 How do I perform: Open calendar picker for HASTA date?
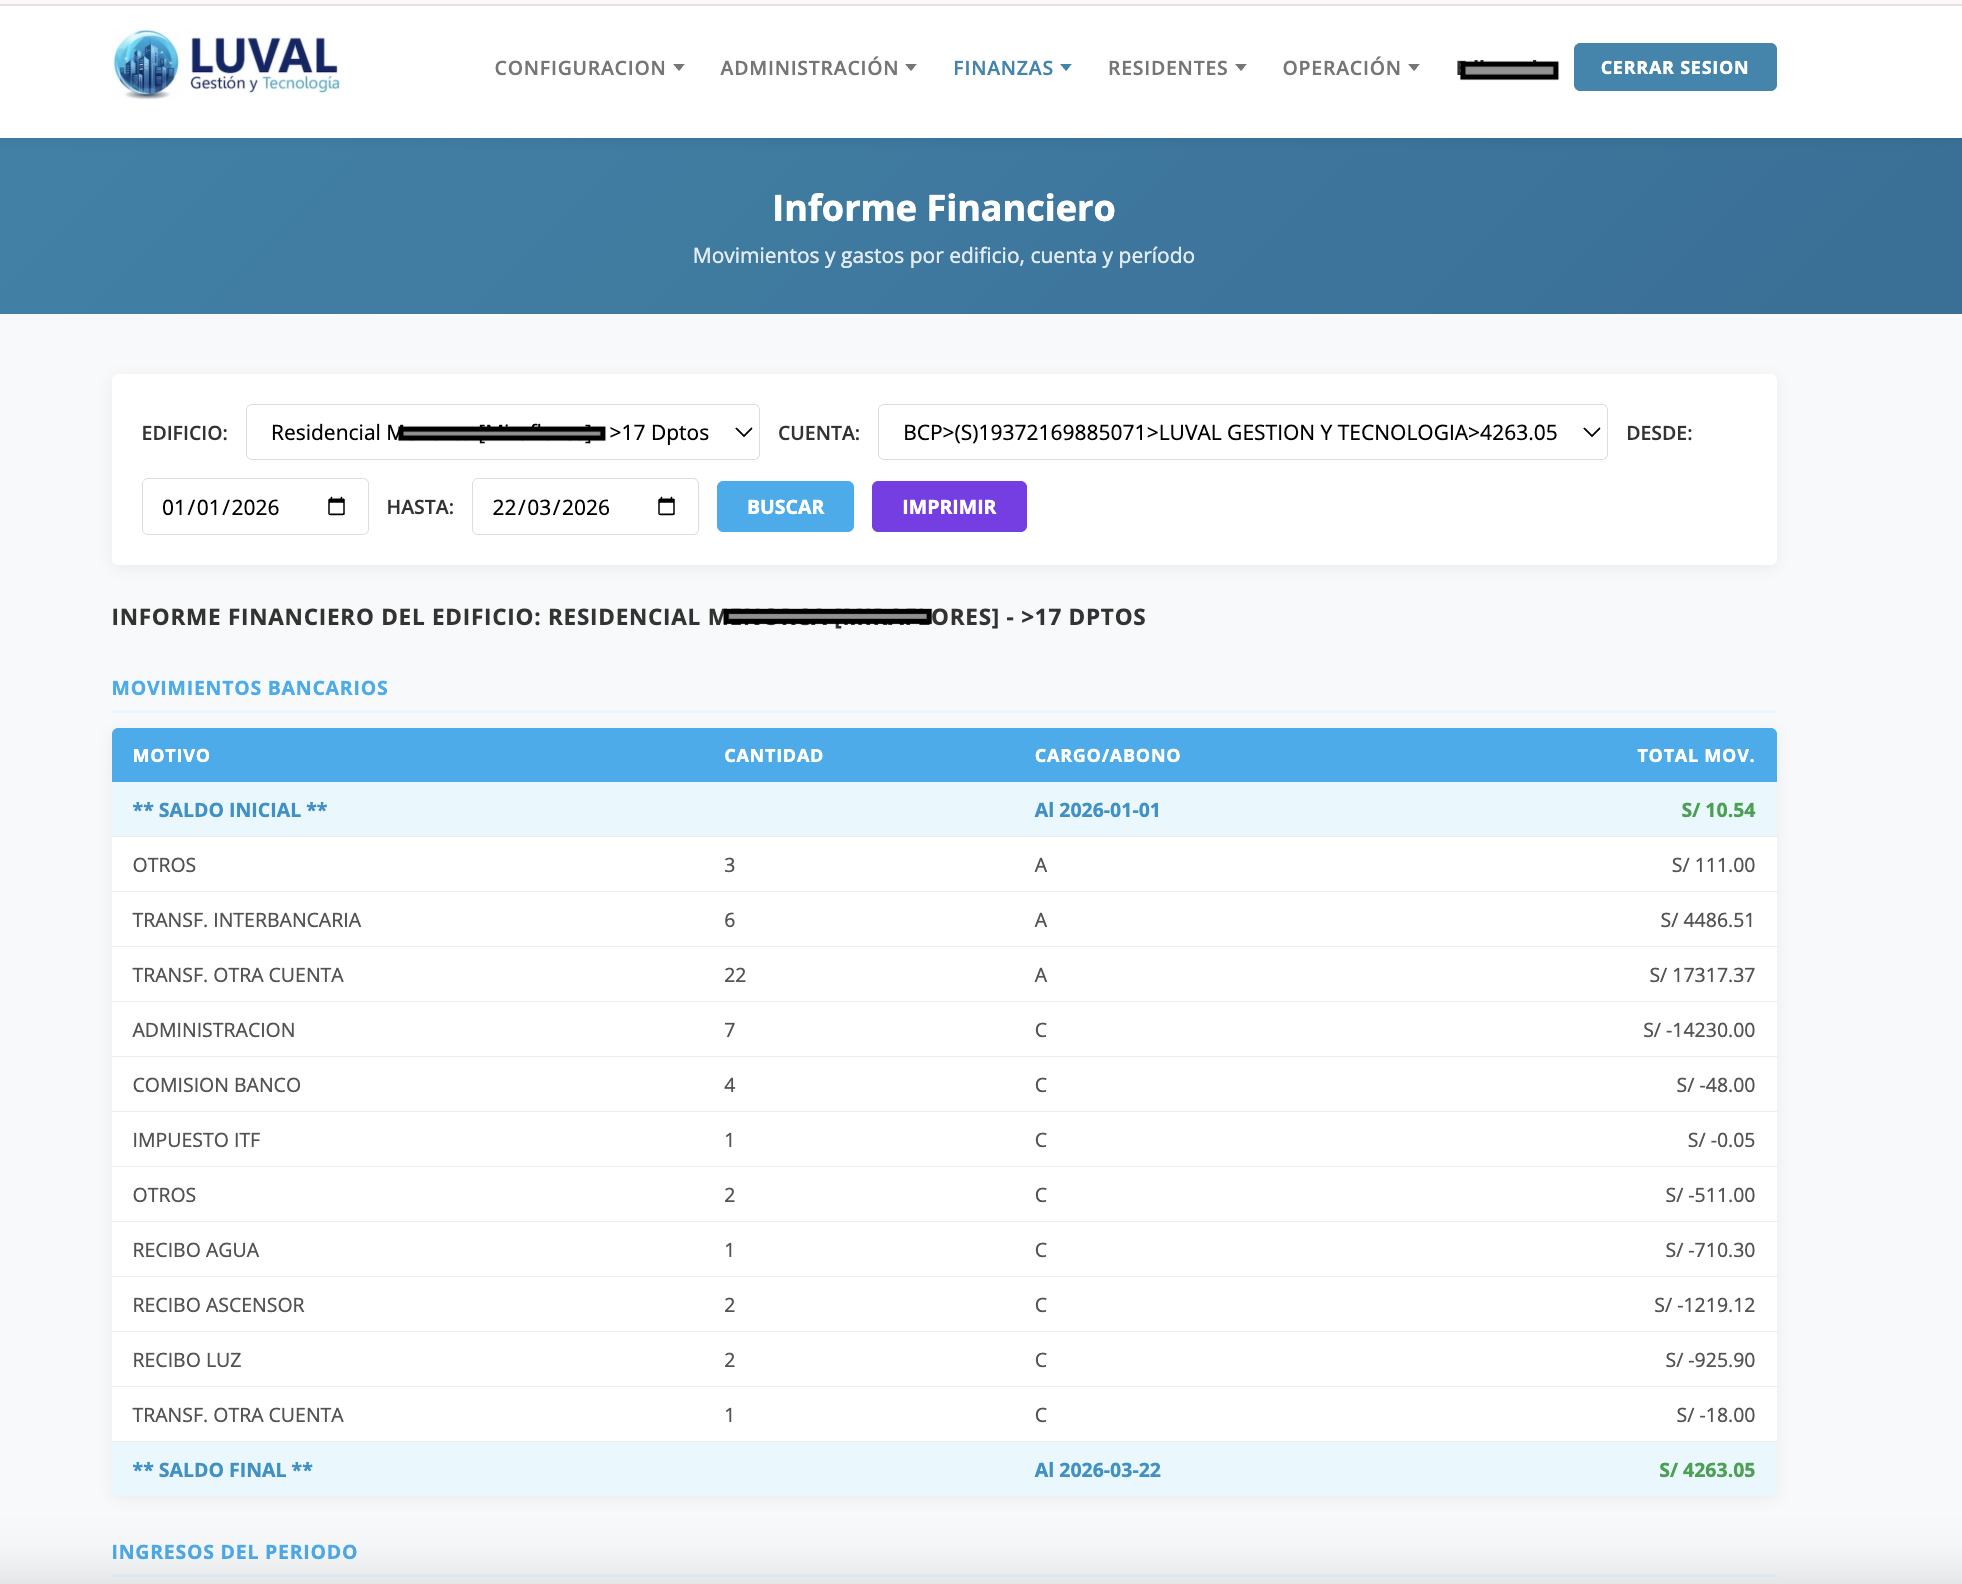click(667, 507)
